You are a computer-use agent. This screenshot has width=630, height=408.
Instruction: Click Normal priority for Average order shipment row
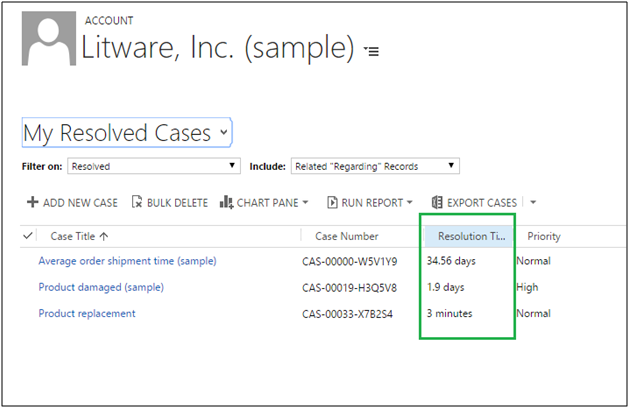(534, 261)
